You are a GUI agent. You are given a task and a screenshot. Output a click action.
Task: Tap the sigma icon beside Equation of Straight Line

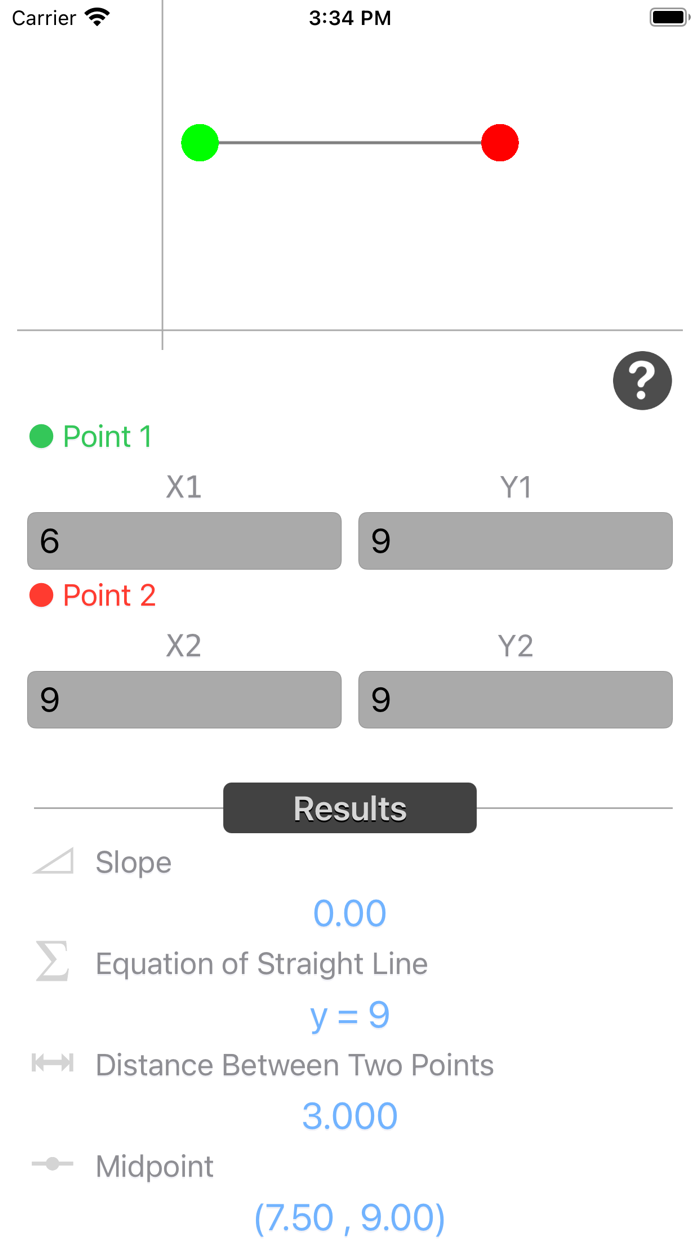click(x=51, y=963)
